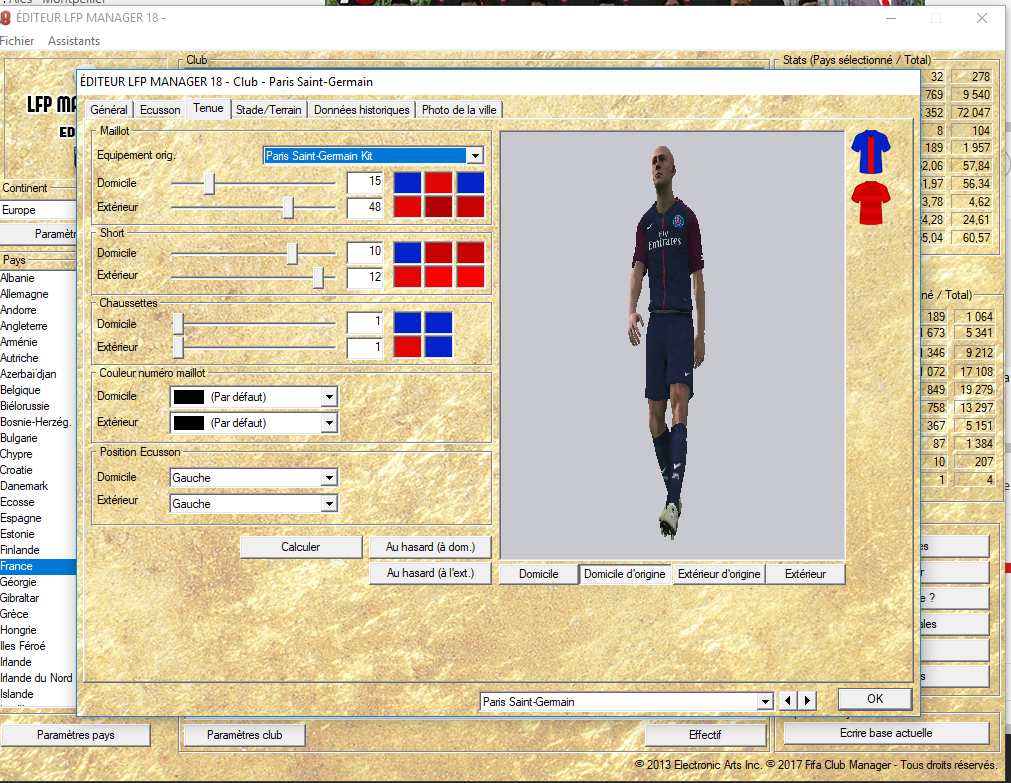Click first blue Maillot Domicile colour swatch

(407, 183)
